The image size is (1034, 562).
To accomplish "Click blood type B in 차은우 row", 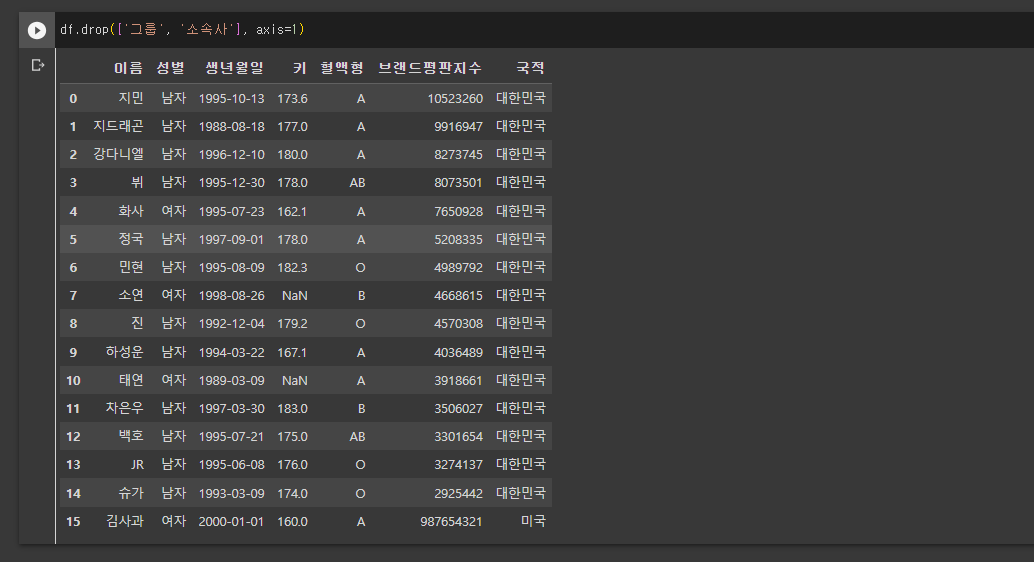I will [361, 408].
